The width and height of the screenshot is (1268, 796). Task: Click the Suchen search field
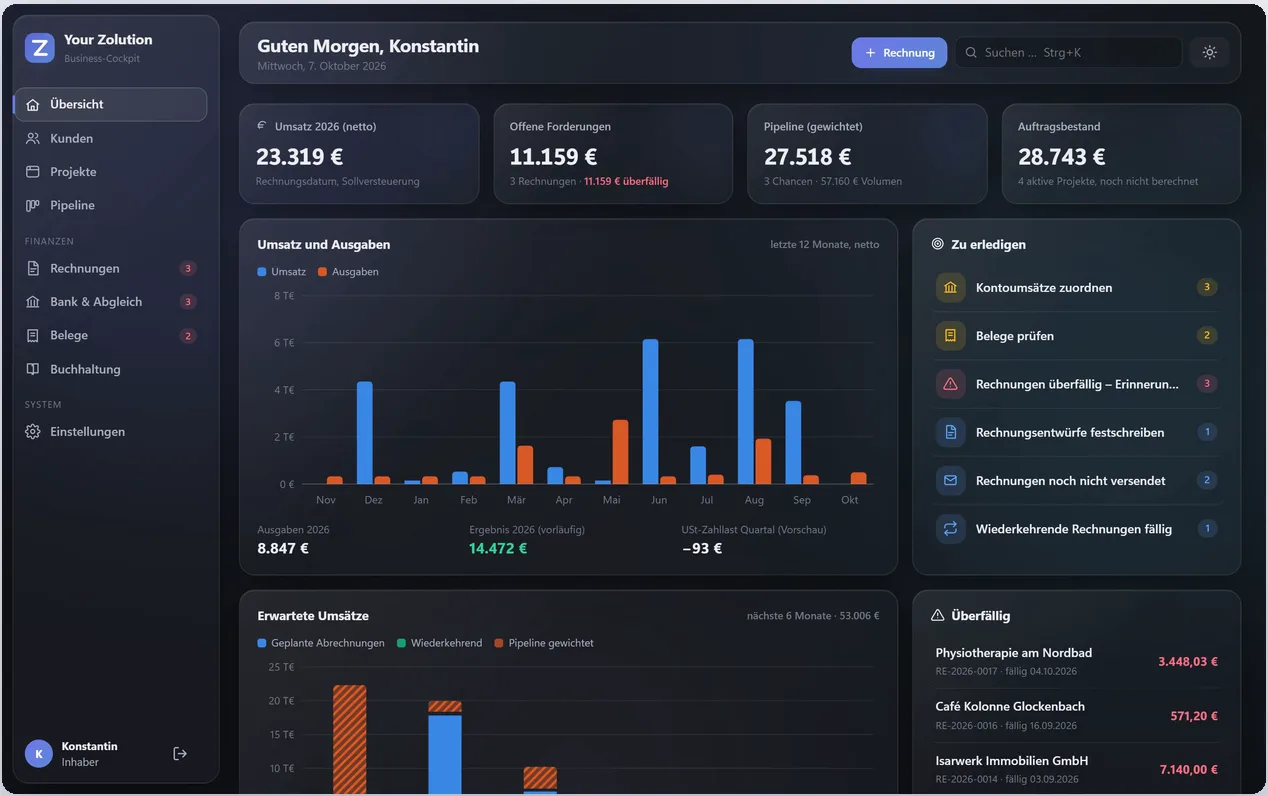[1068, 52]
